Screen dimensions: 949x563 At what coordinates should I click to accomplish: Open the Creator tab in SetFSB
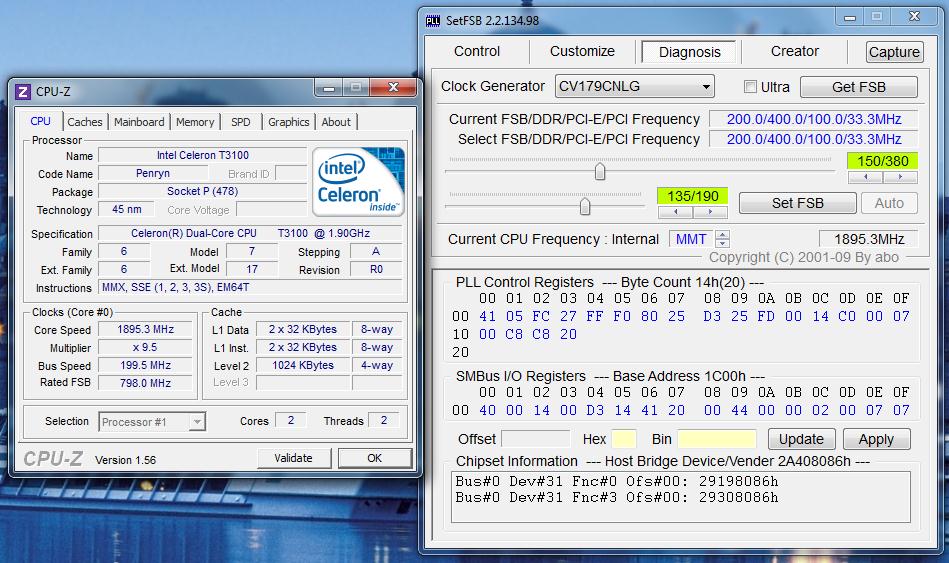(795, 51)
